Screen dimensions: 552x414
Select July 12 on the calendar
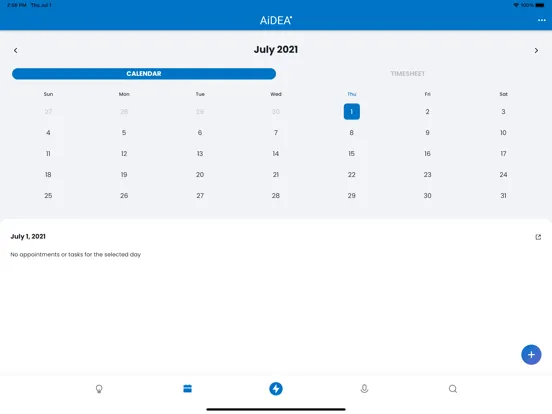[x=124, y=153]
